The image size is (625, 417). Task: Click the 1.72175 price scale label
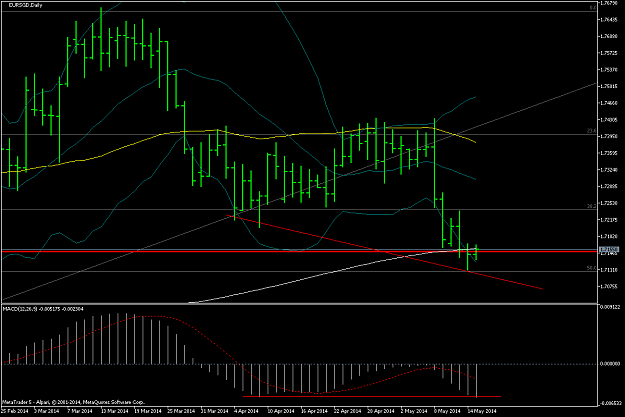coord(609,220)
